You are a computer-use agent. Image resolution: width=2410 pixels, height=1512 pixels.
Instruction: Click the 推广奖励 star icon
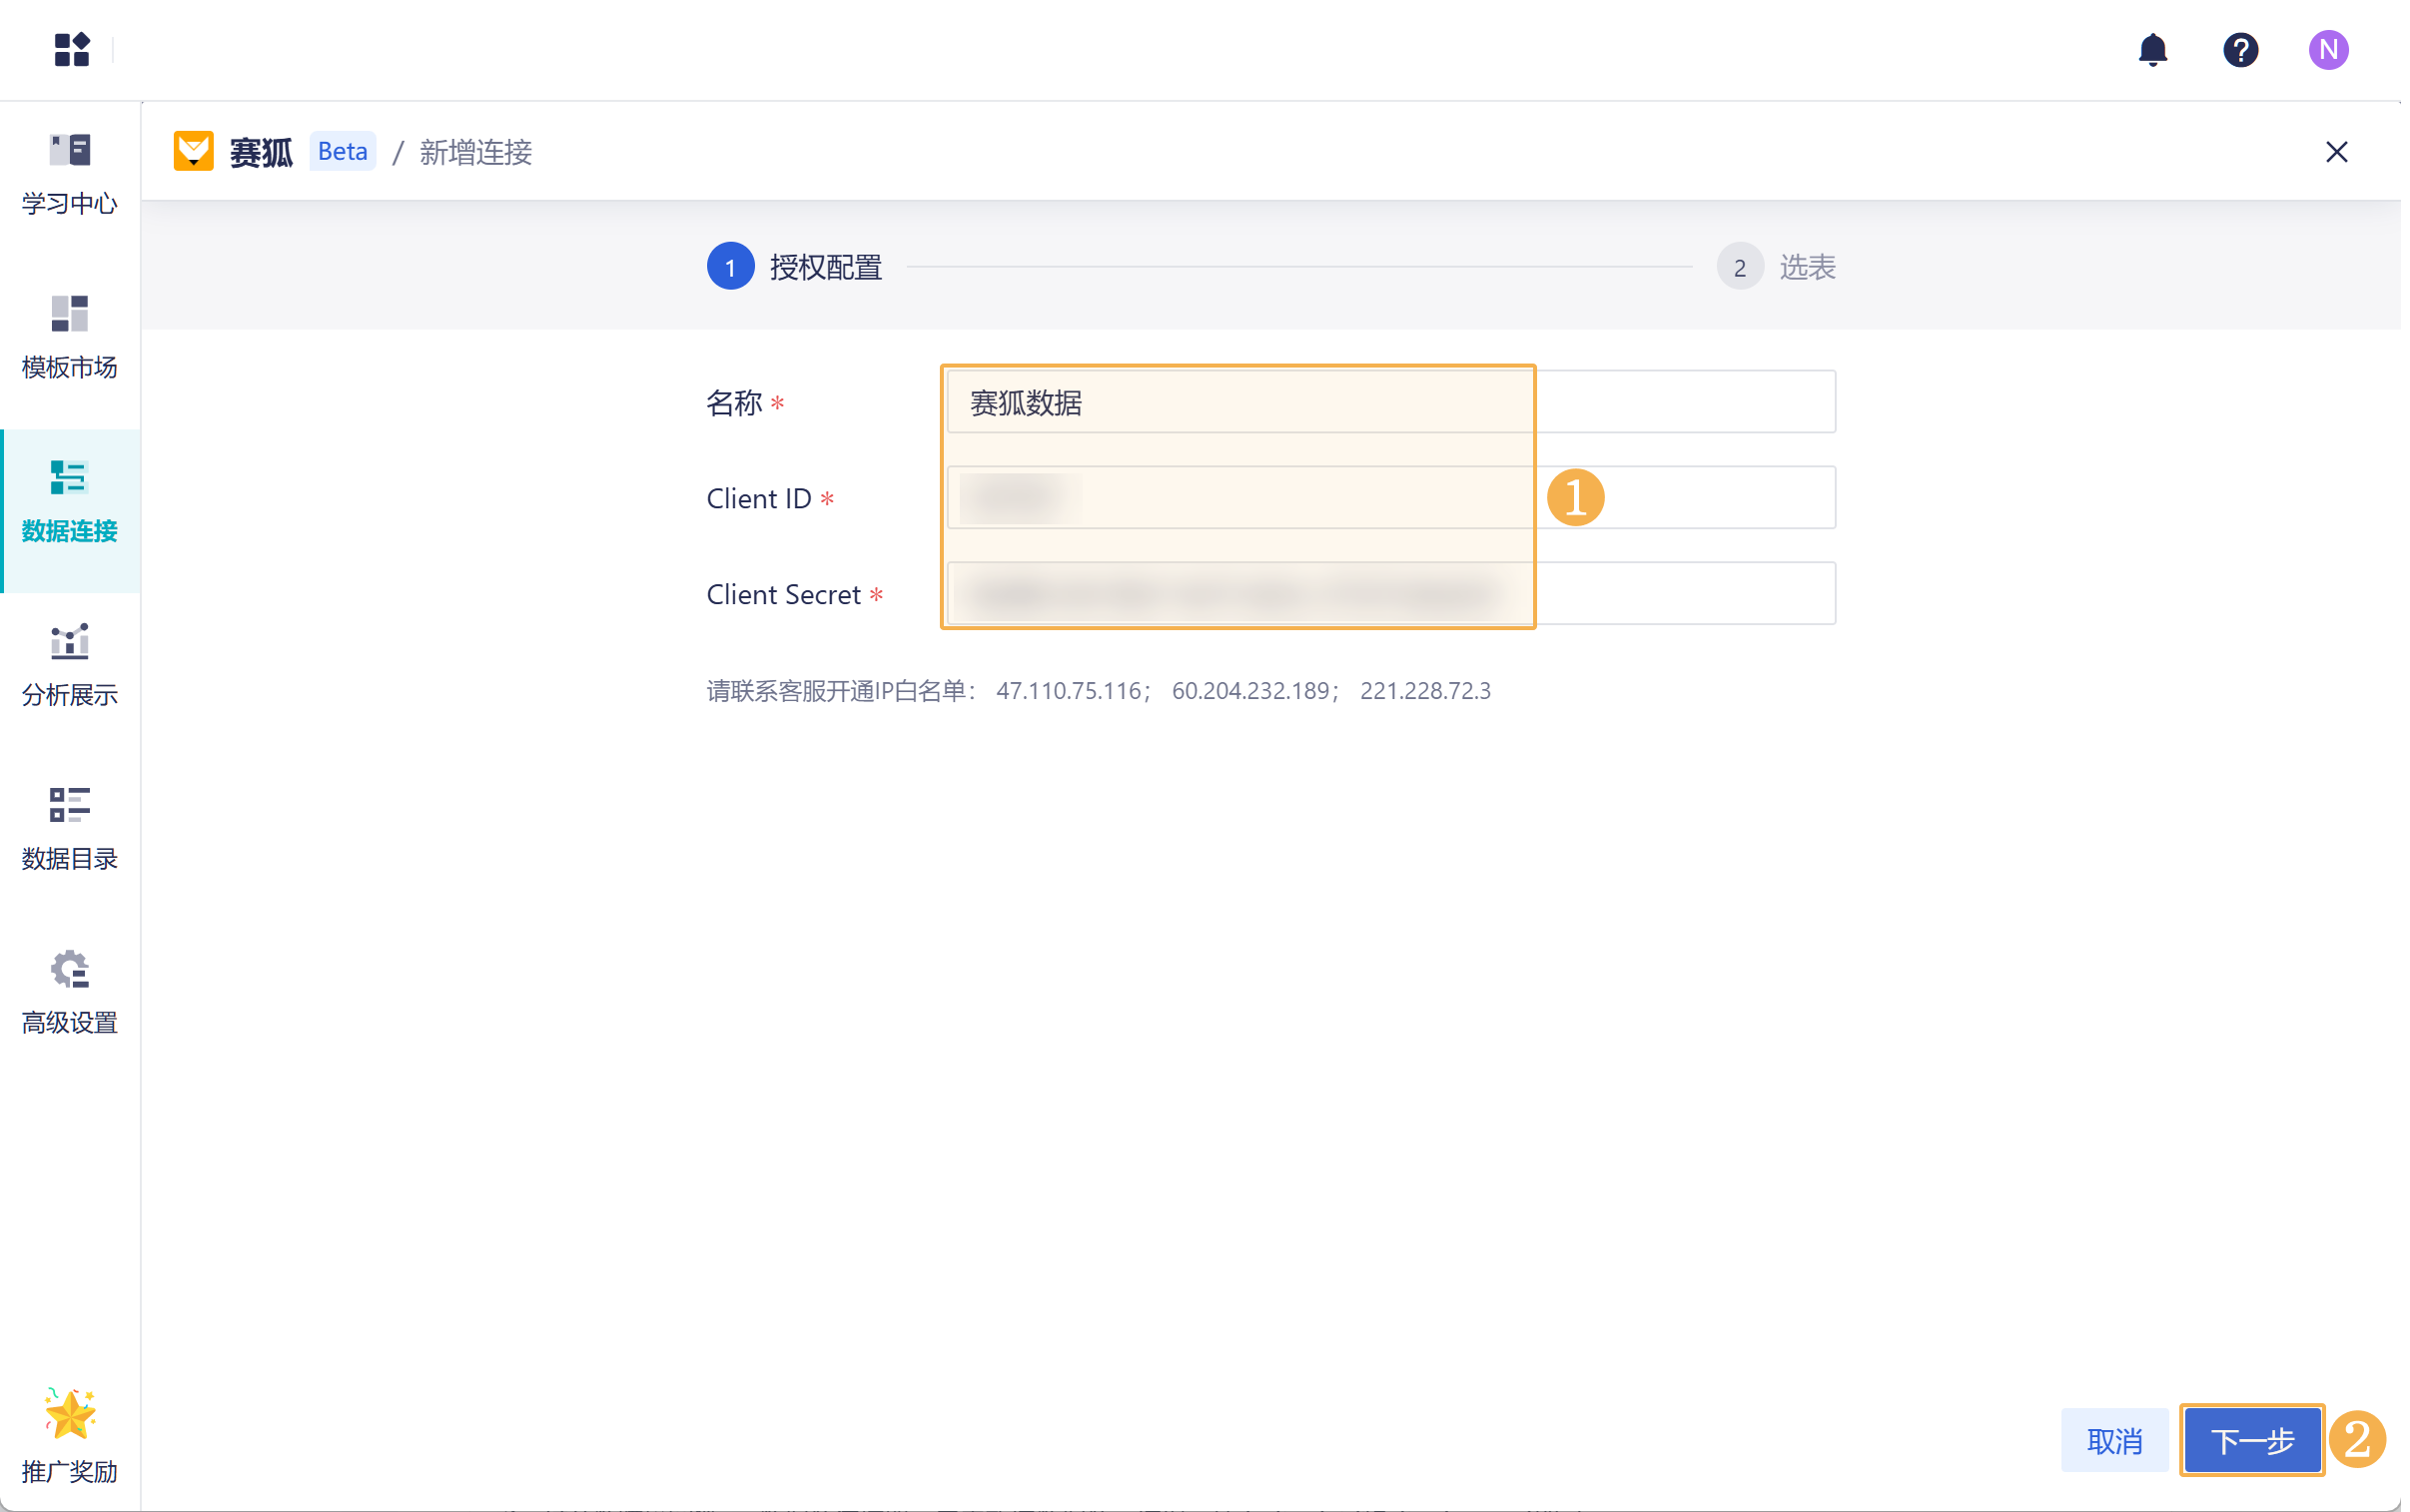click(69, 1411)
